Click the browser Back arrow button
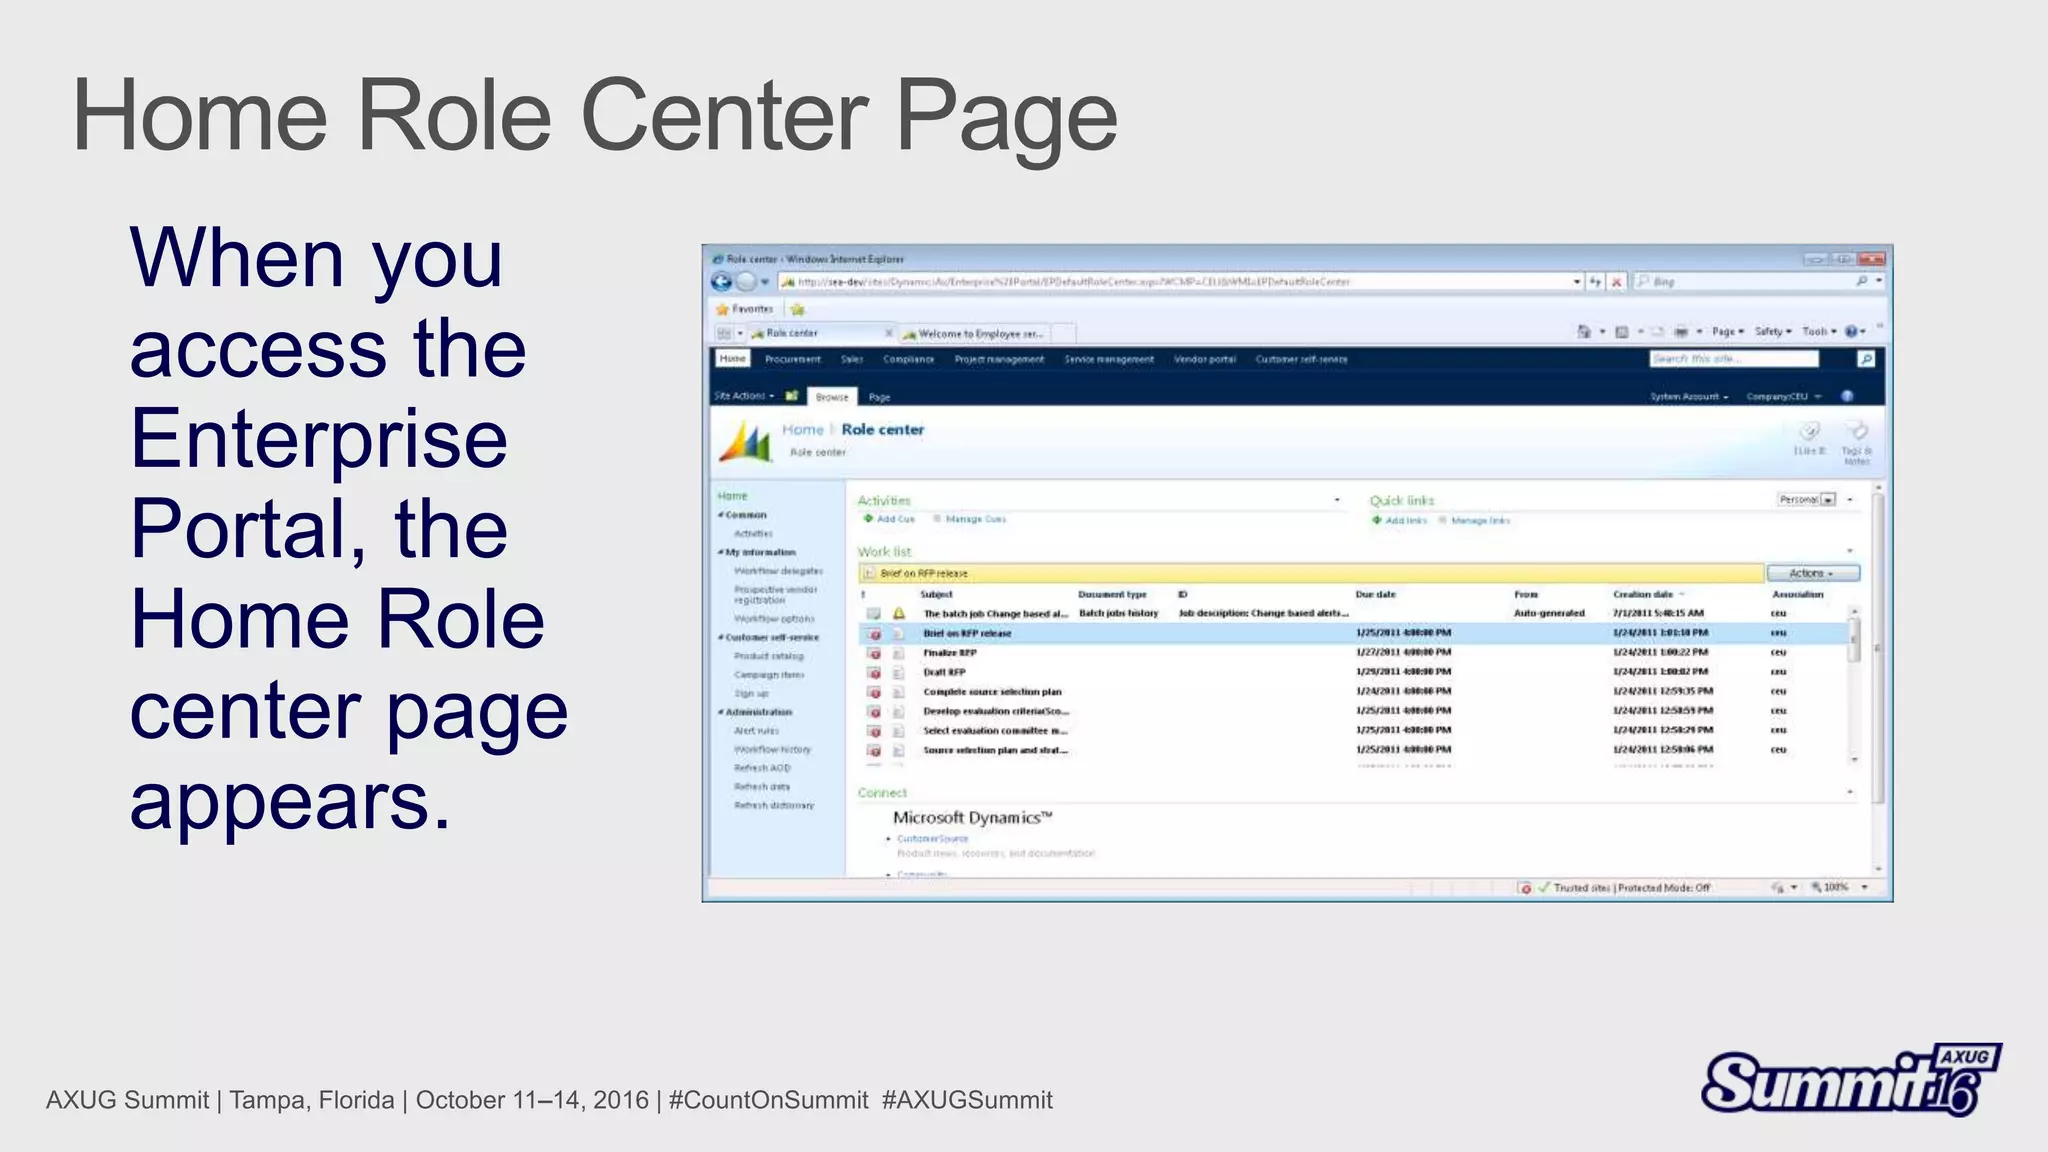This screenshot has height=1152, width=2048. point(721,282)
